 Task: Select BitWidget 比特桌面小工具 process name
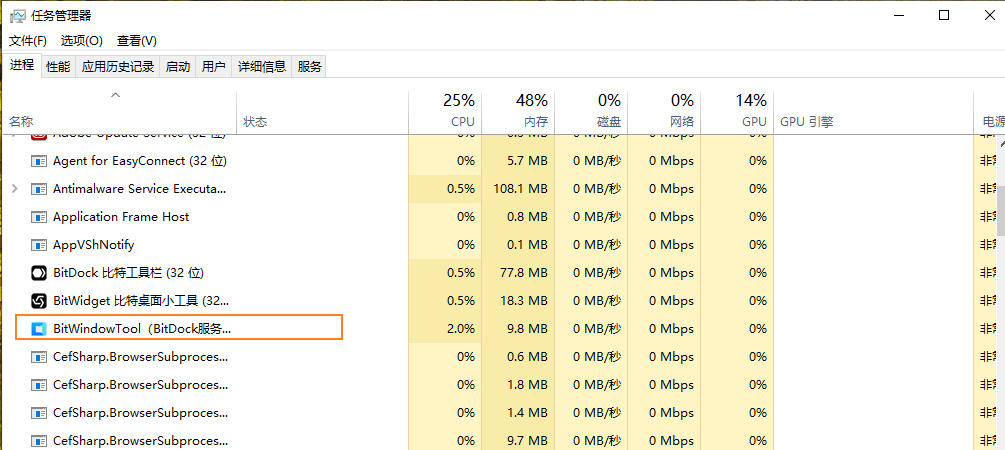click(140, 301)
